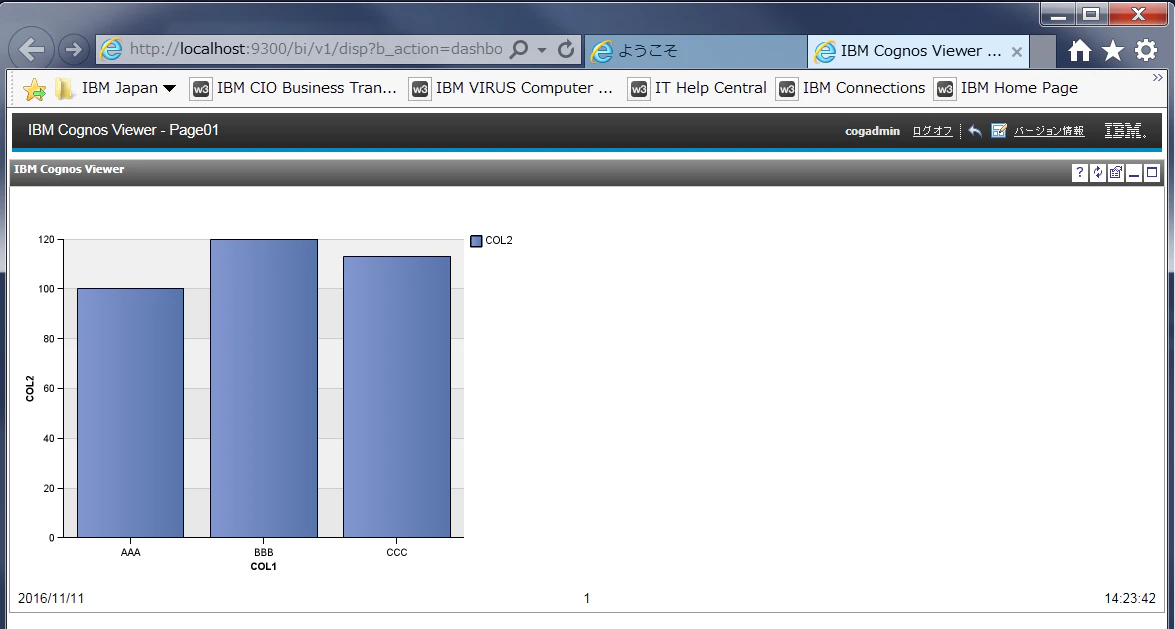Reload the page with the refresh icon
The image size is (1175, 629).
(566, 49)
